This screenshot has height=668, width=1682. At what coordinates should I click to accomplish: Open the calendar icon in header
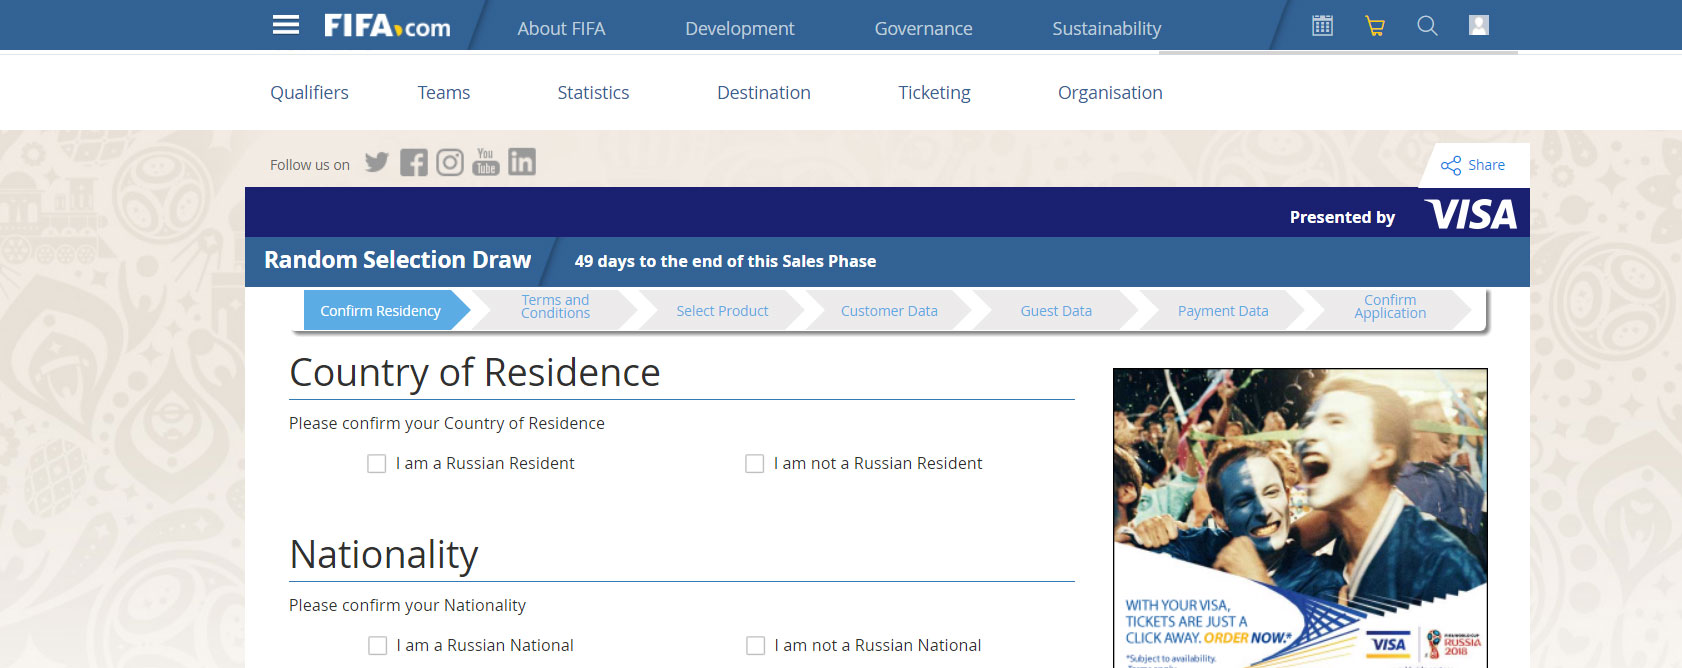pos(1322,26)
